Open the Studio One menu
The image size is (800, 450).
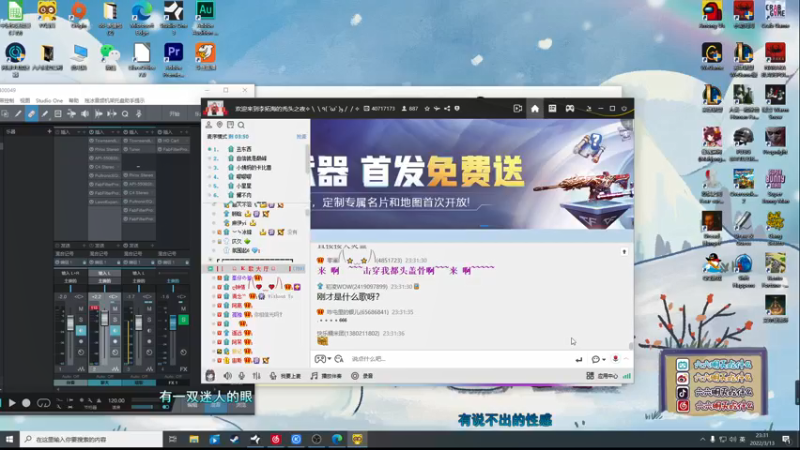[49, 101]
